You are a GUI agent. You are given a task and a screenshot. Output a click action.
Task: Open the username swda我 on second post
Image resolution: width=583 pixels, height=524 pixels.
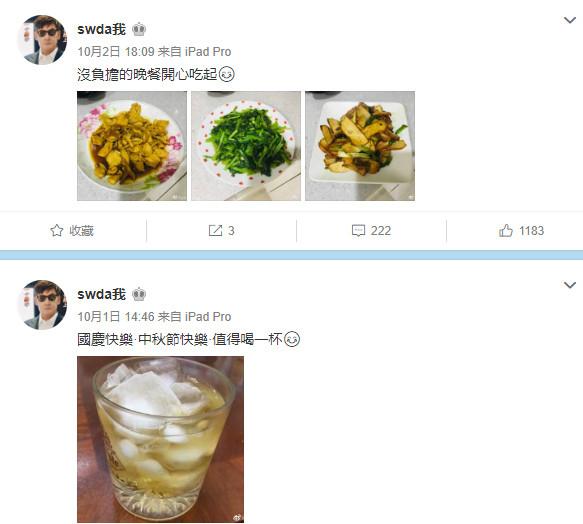(102, 294)
